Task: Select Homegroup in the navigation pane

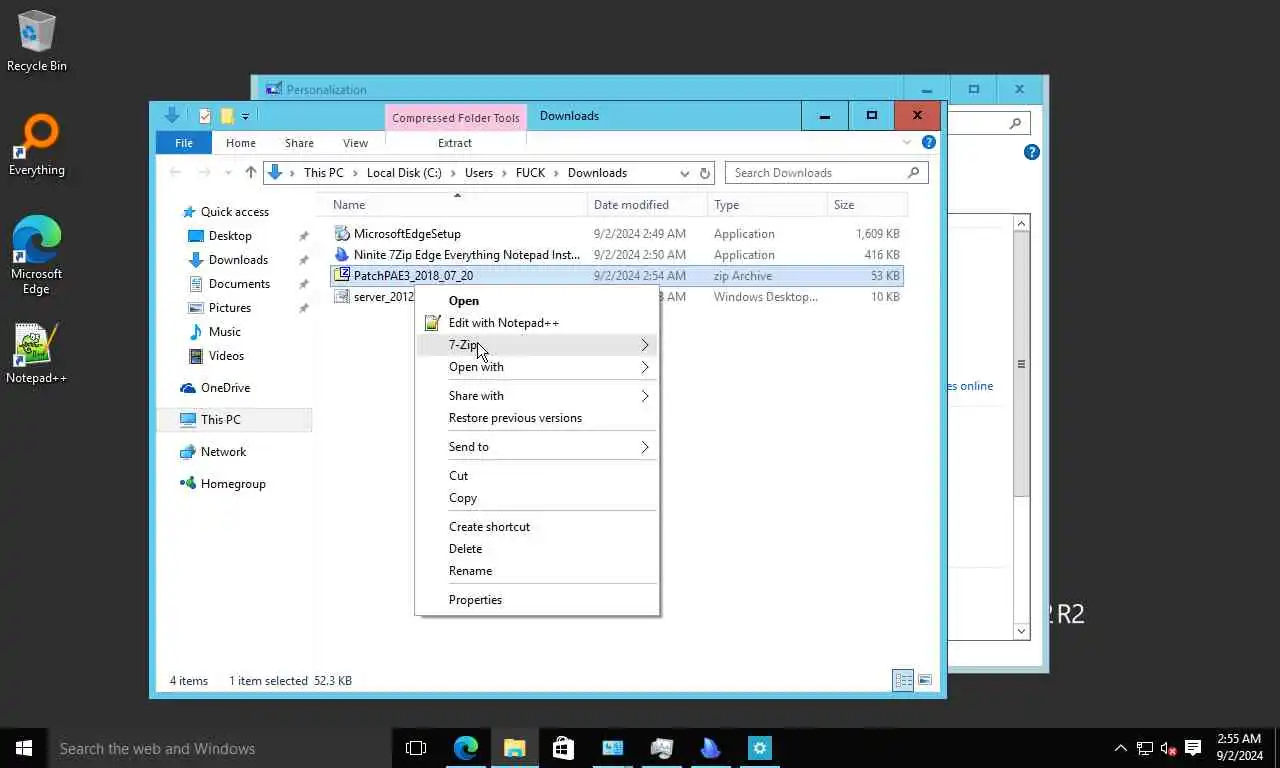Action: tap(233, 484)
